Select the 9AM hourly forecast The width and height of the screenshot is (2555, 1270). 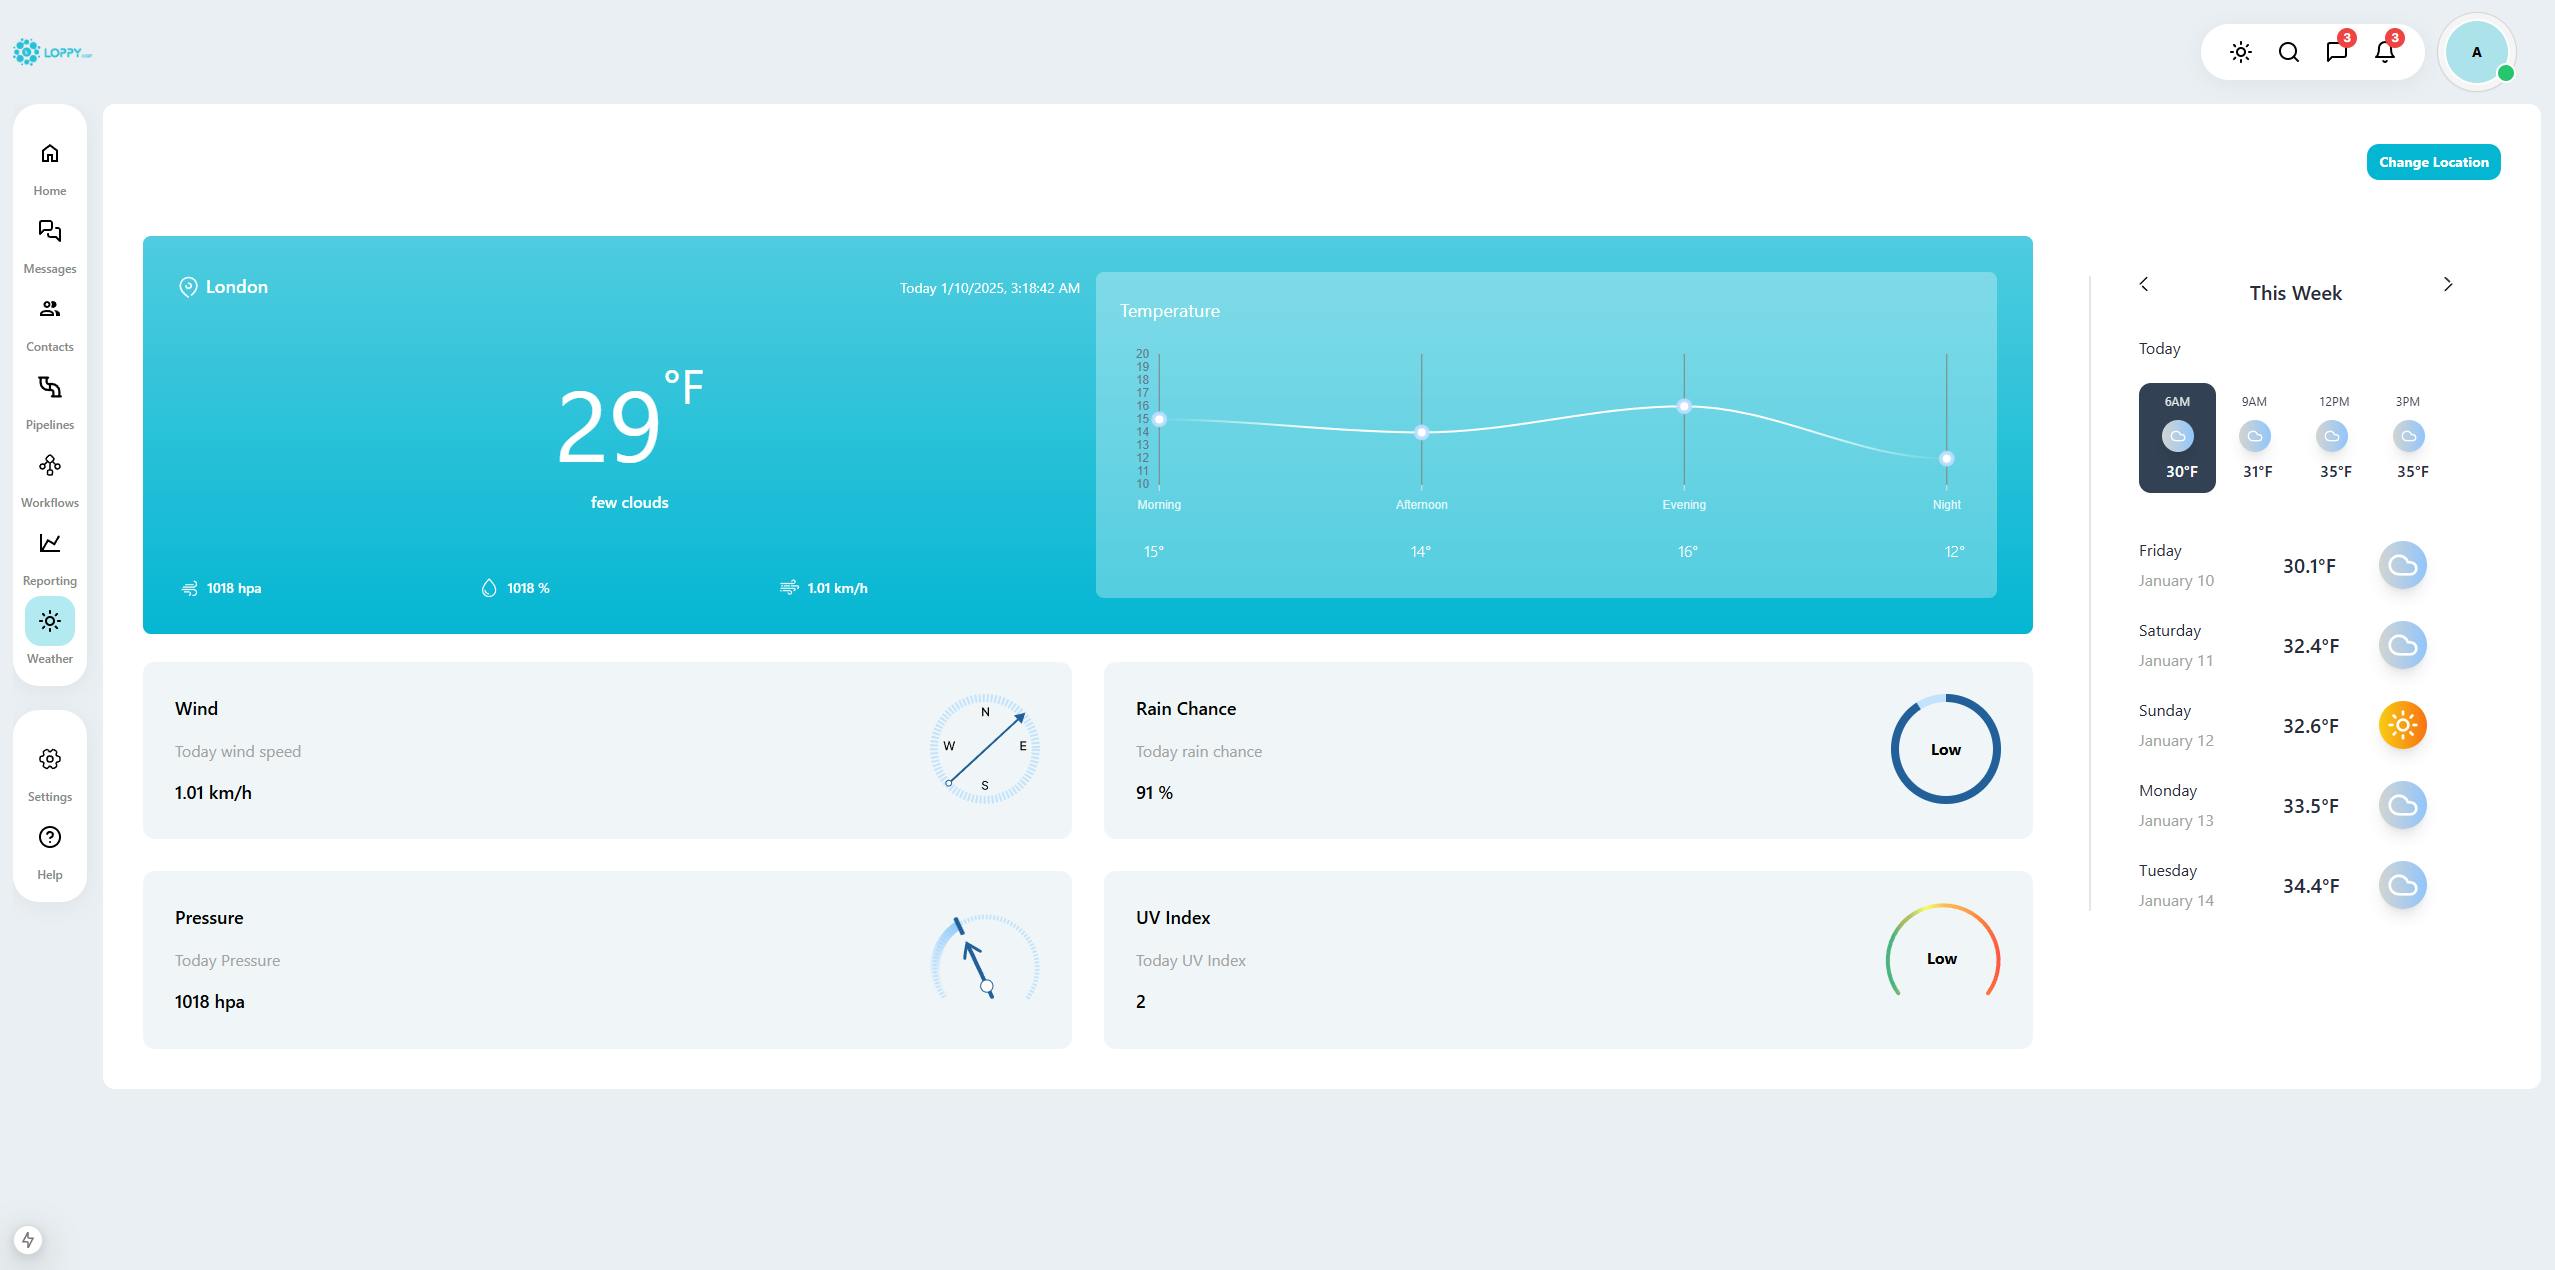point(2254,437)
